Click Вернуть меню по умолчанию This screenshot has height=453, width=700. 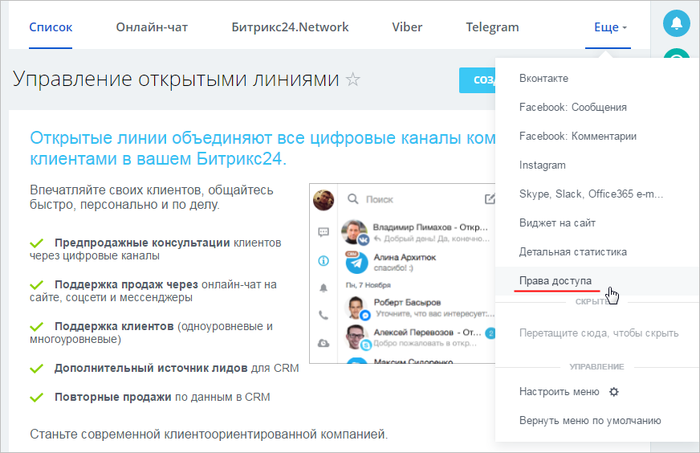pos(590,421)
